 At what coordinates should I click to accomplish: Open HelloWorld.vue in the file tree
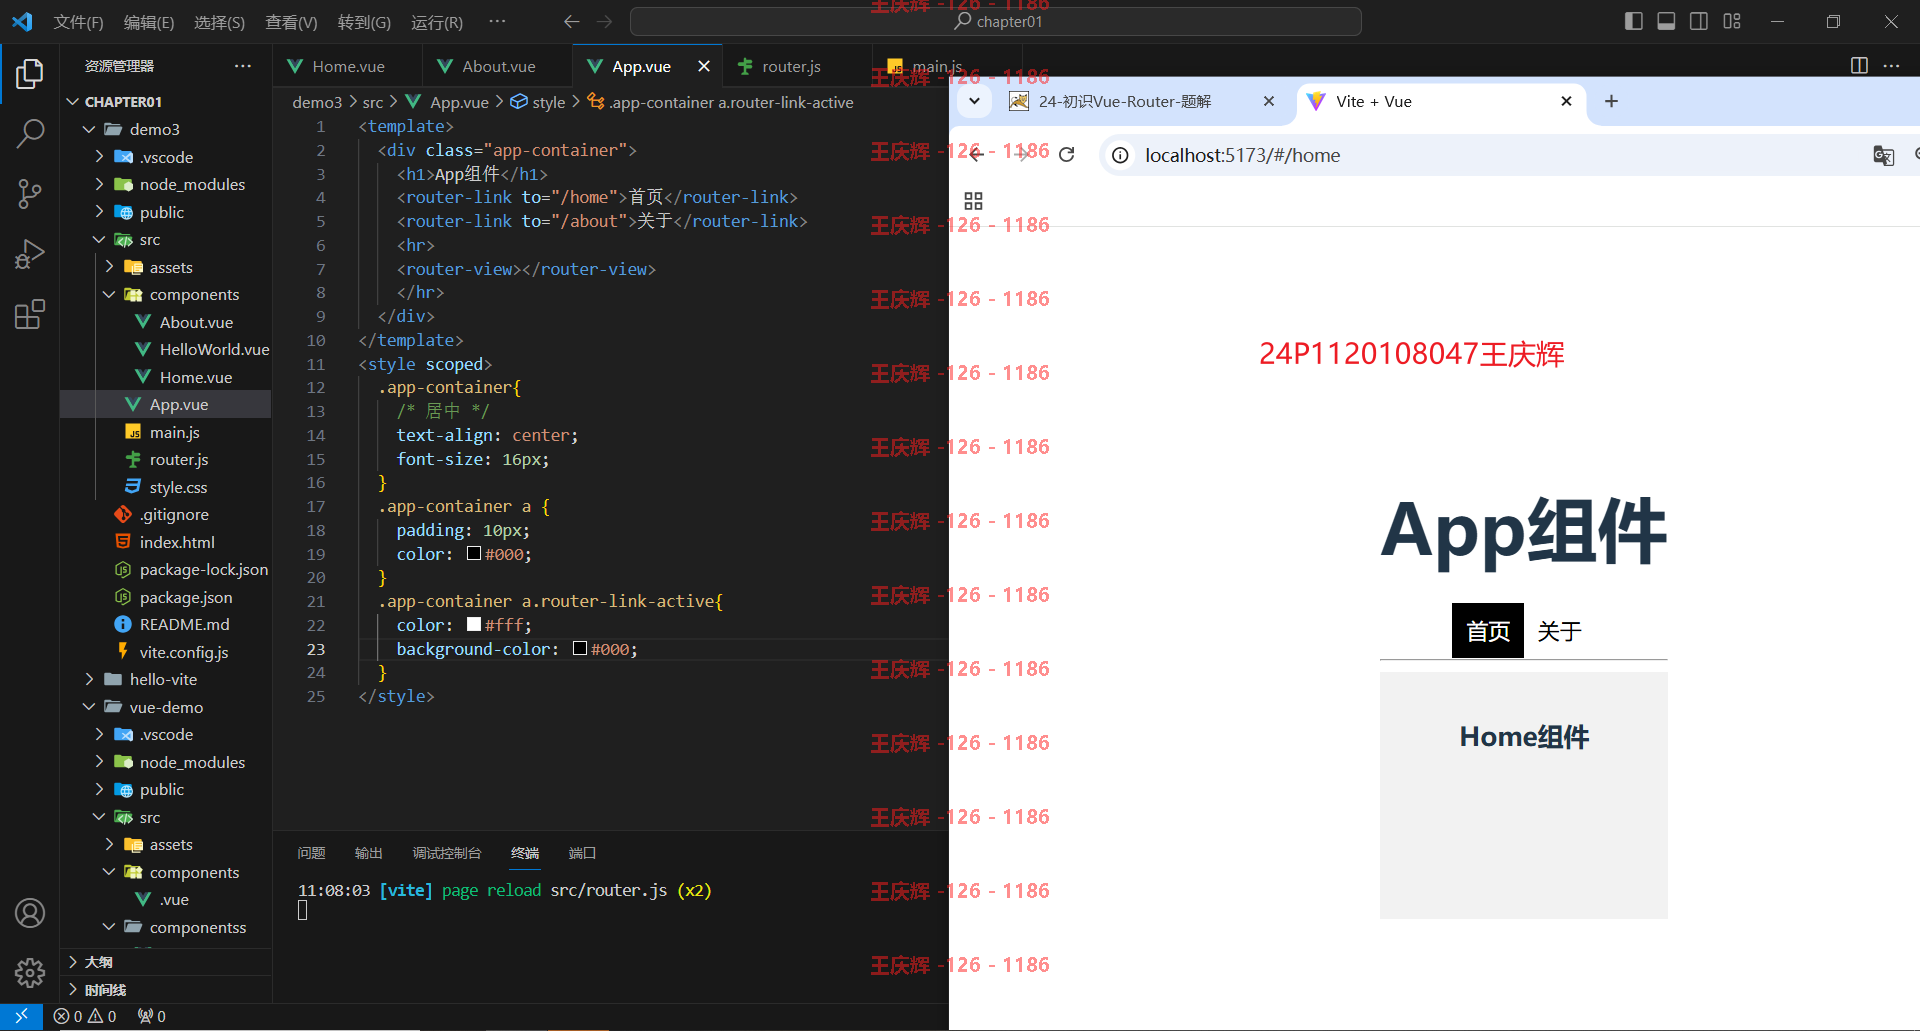214,349
